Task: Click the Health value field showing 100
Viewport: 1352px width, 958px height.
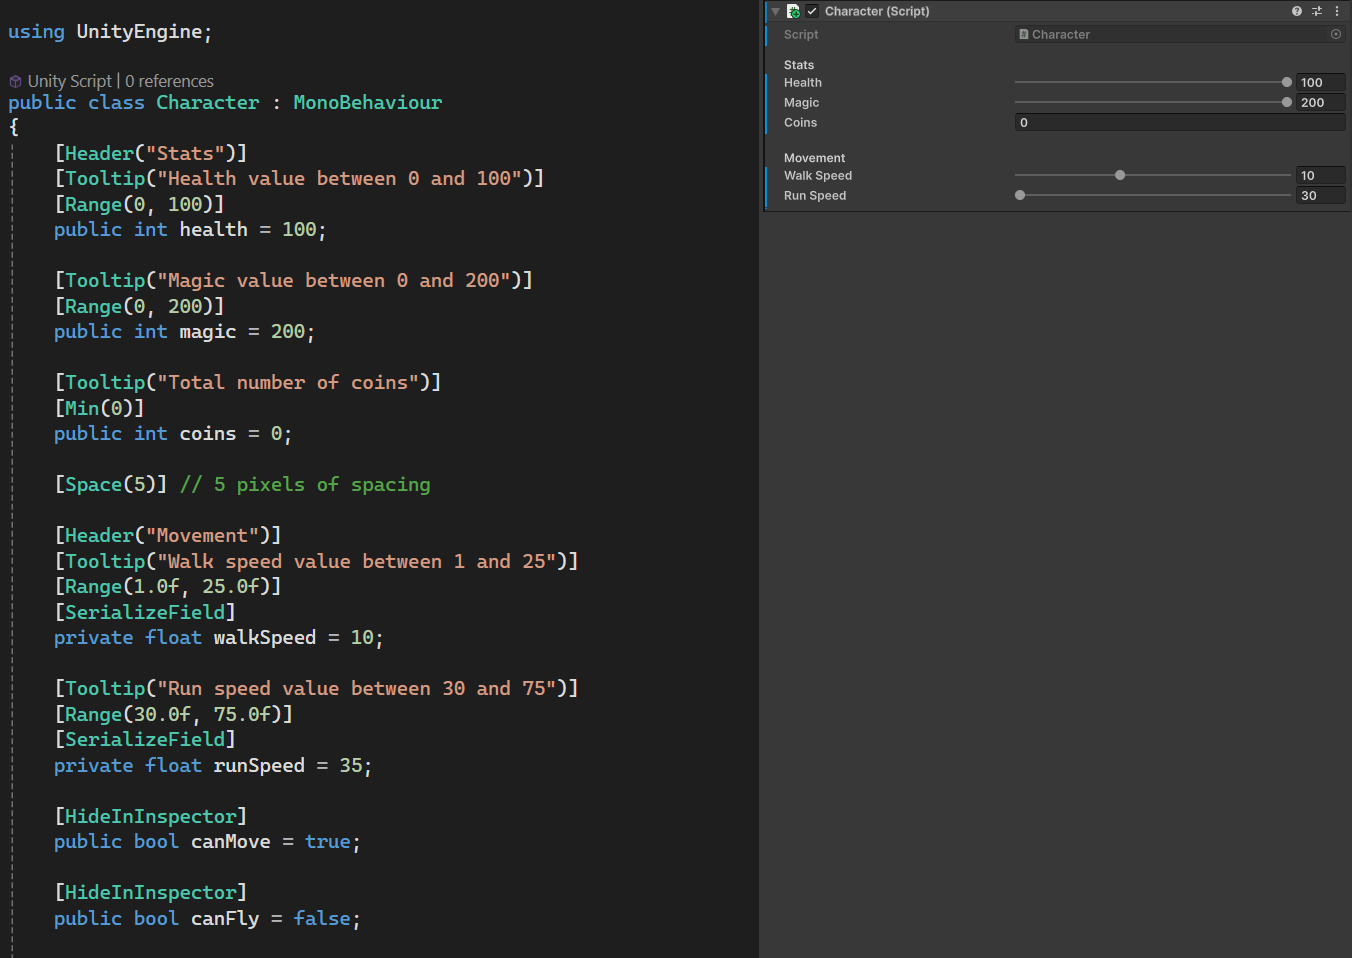Action: (x=1321, y=82)
